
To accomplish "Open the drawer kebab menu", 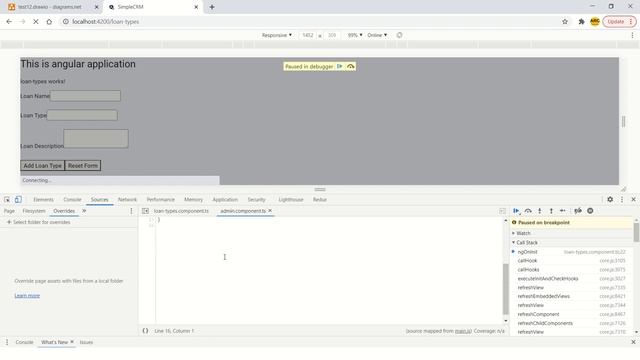I will click(x=7, y=342).
